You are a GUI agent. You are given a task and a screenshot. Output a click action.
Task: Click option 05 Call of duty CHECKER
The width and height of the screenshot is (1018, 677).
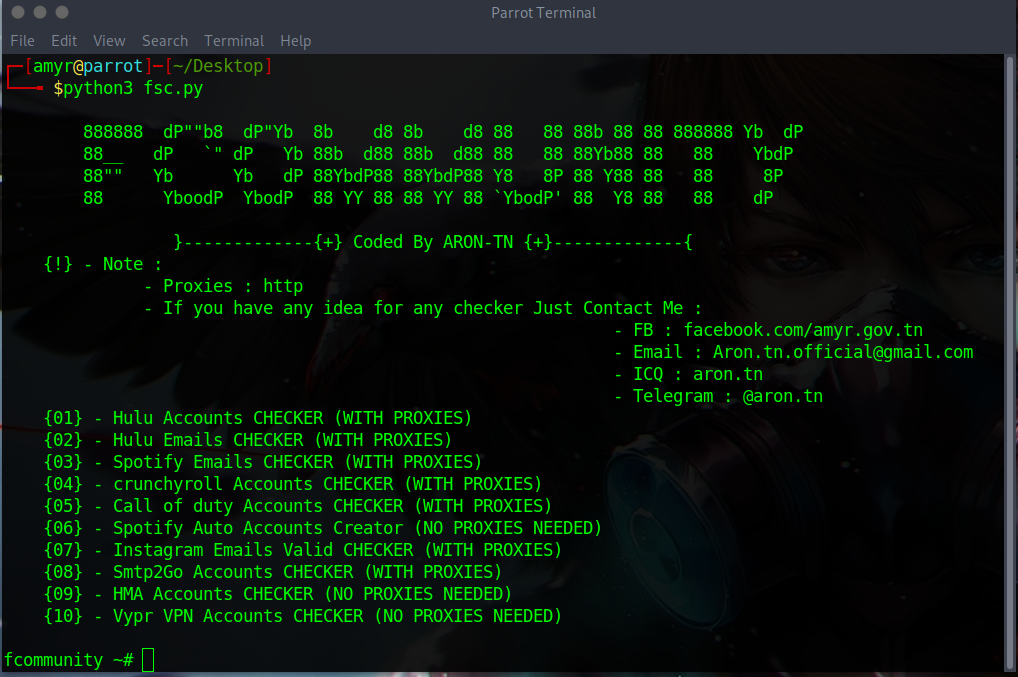pyautogui.click(x=298, y=506)
